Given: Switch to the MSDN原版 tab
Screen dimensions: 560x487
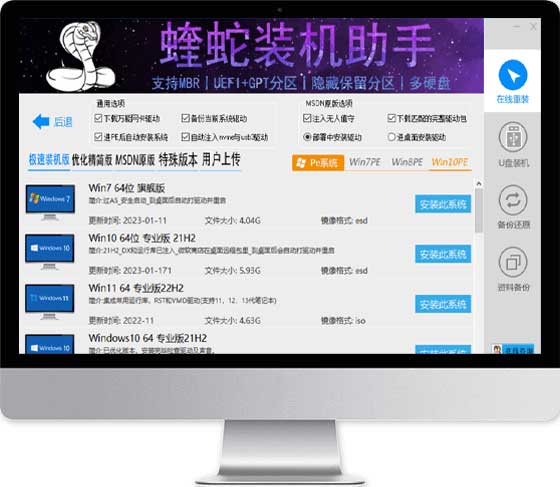Looking at the screenshot, I should (135, 160).
